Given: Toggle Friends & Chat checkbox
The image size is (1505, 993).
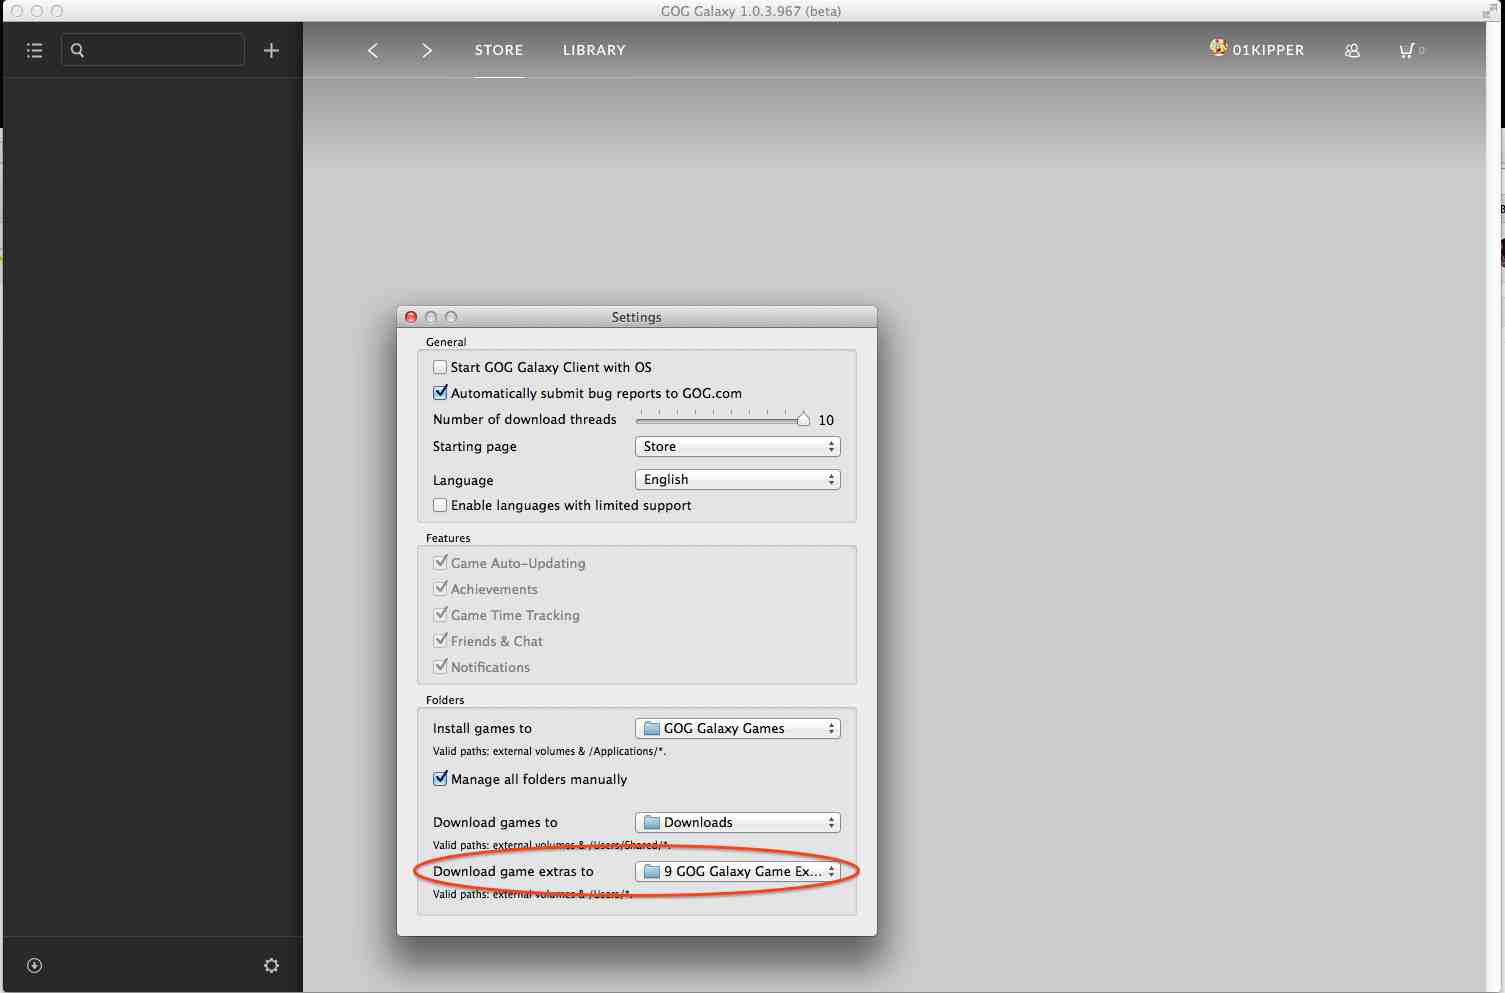Looking at the screenshot, I should [x=440, y=641].
